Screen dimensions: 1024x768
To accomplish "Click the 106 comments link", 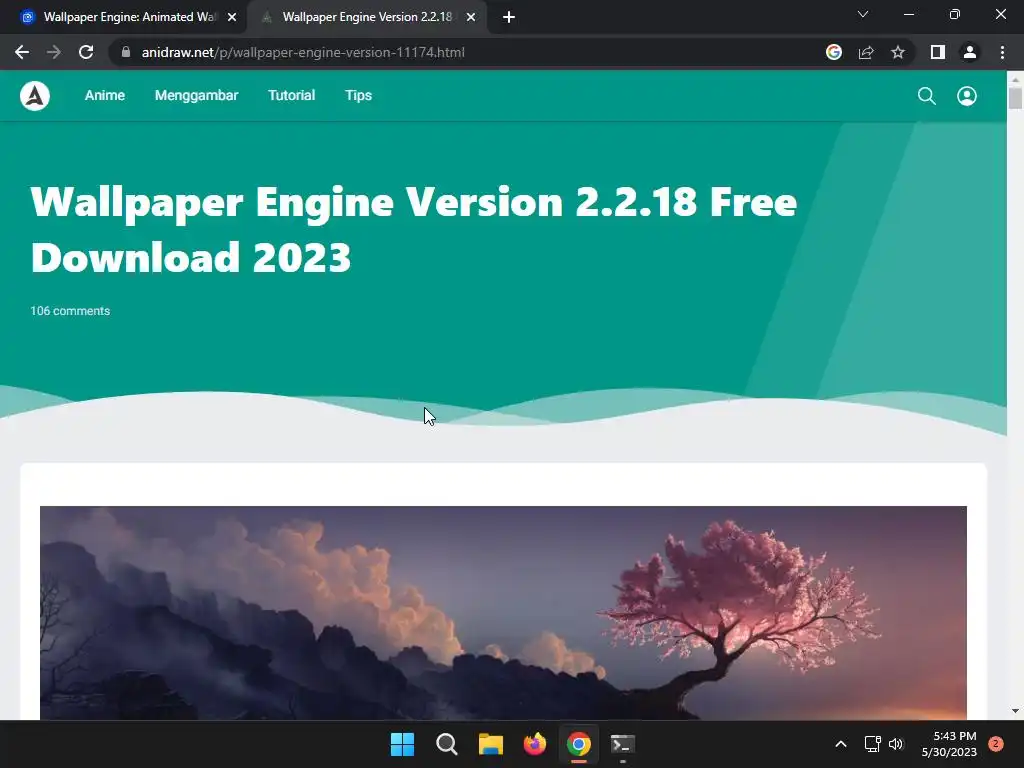I will point(70,311).
